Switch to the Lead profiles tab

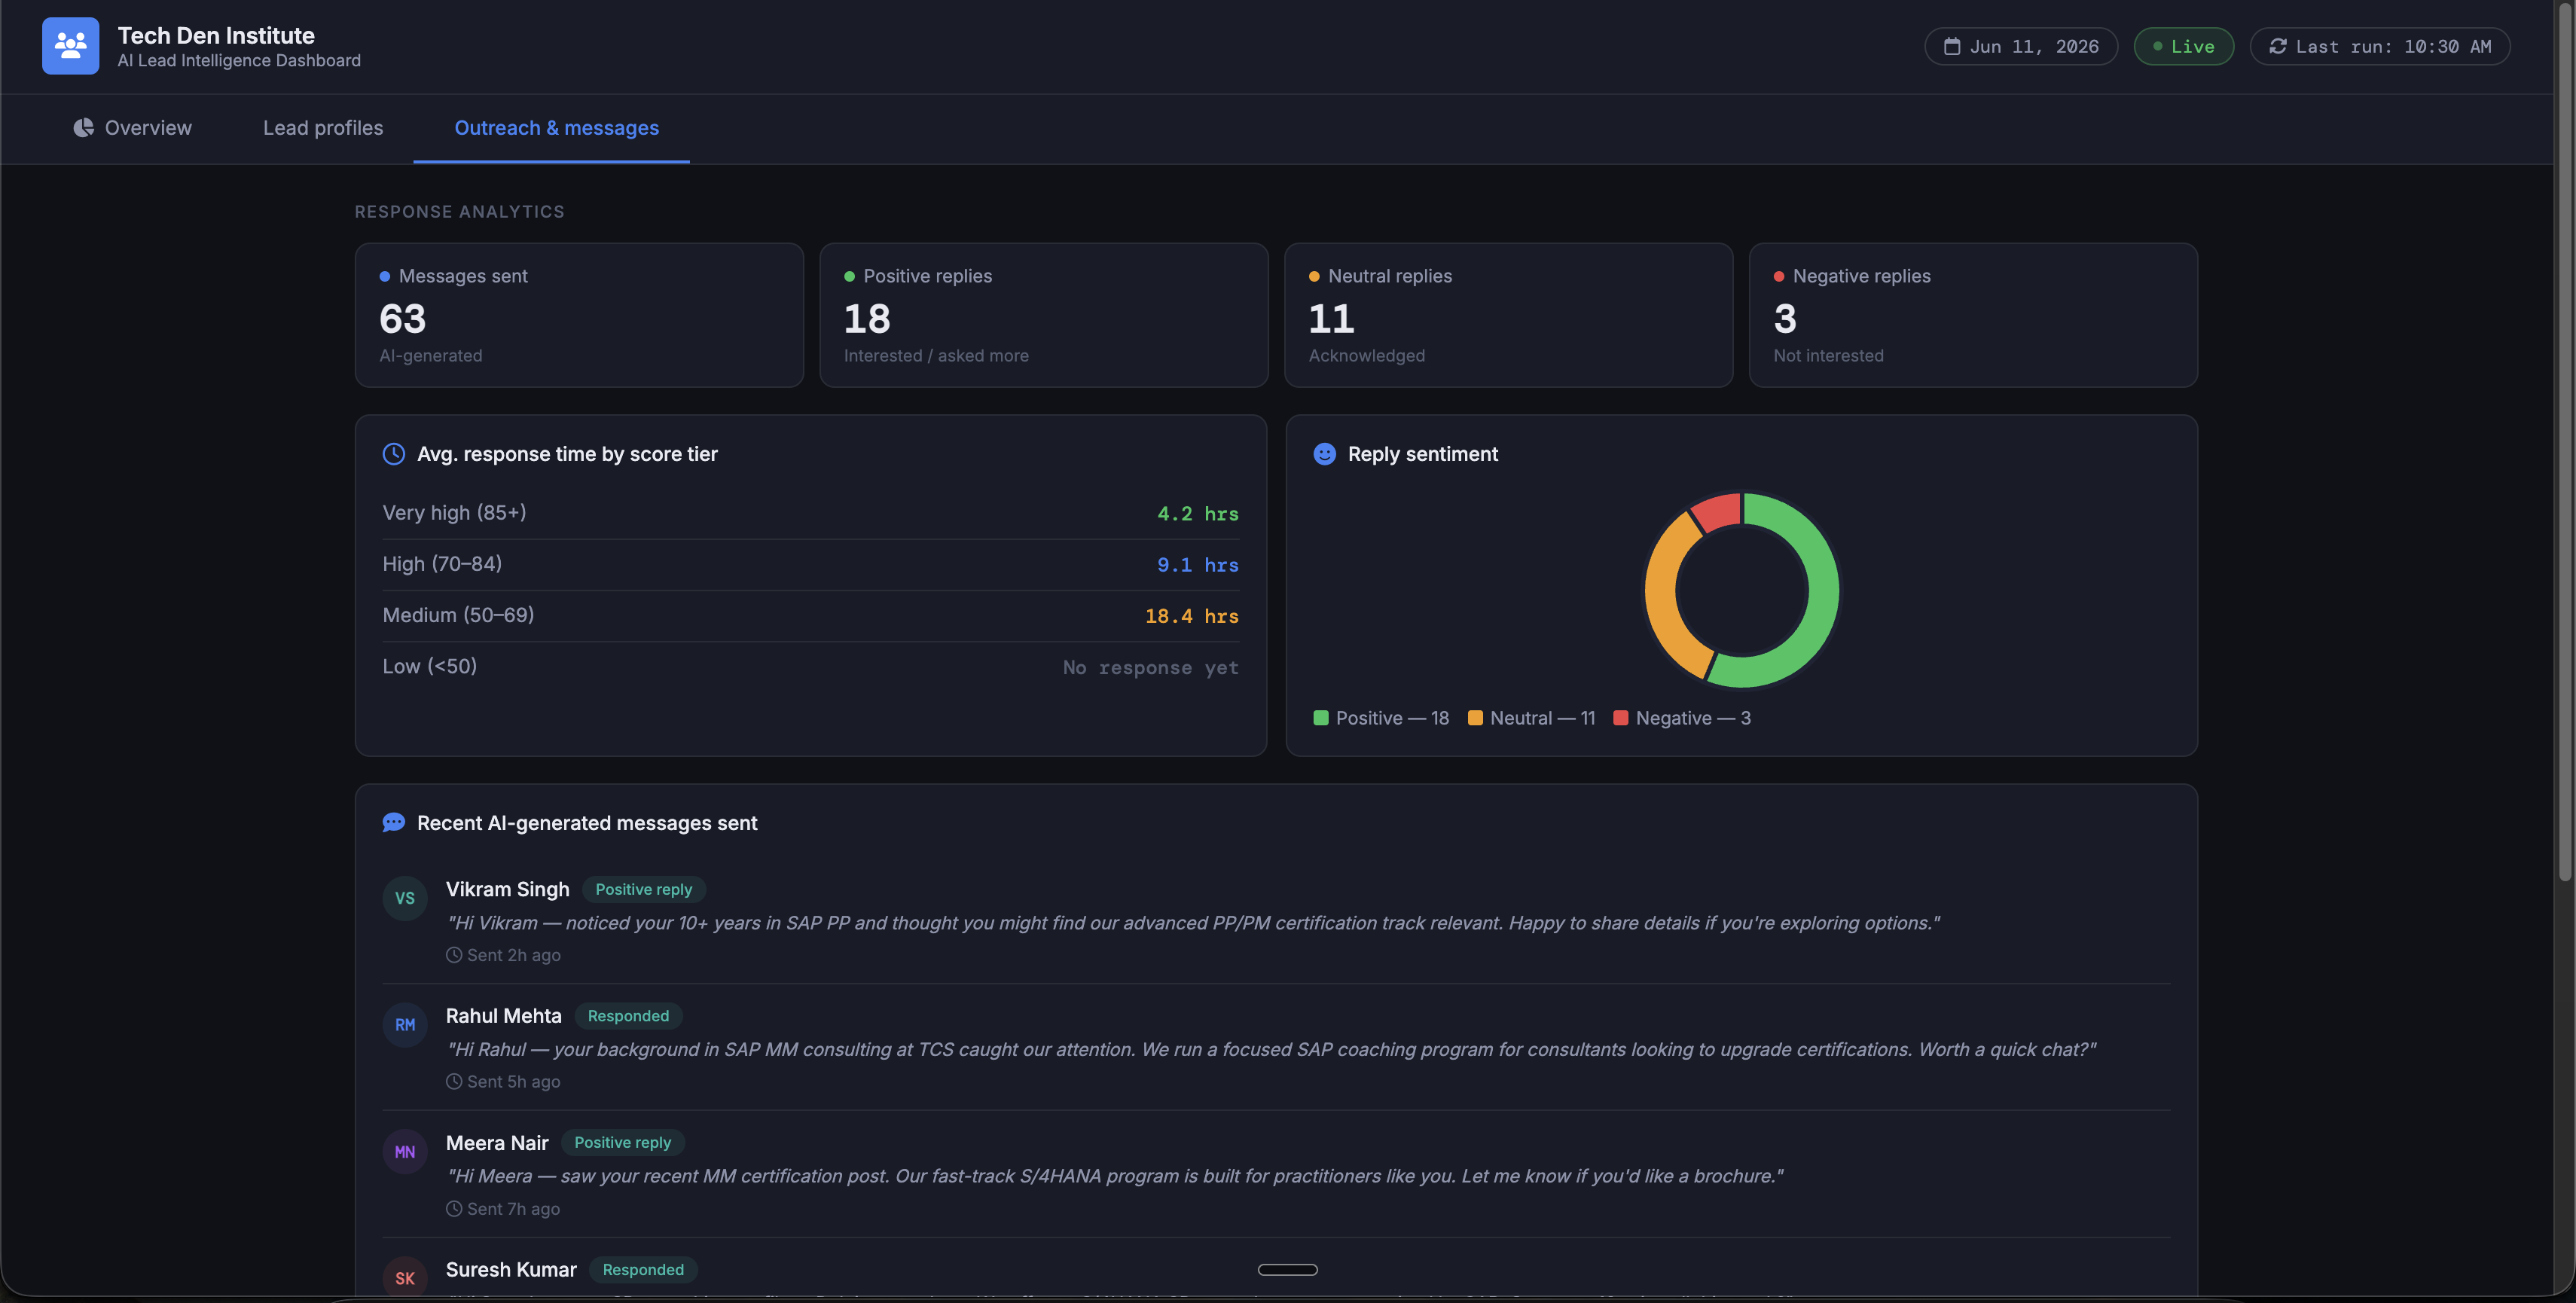[323, 128]
